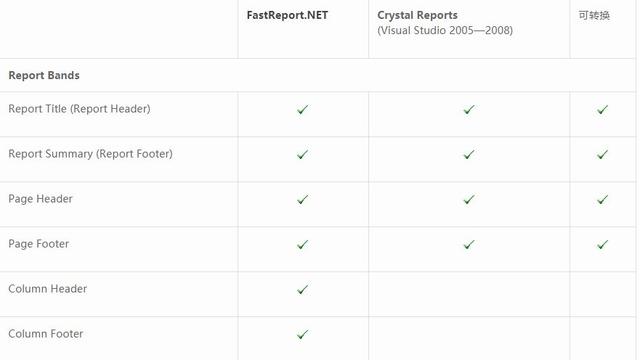Click the 可转换 column heading
Image resolution: width=640 pixels, height=360 pixels.
[x=594, y=16]
